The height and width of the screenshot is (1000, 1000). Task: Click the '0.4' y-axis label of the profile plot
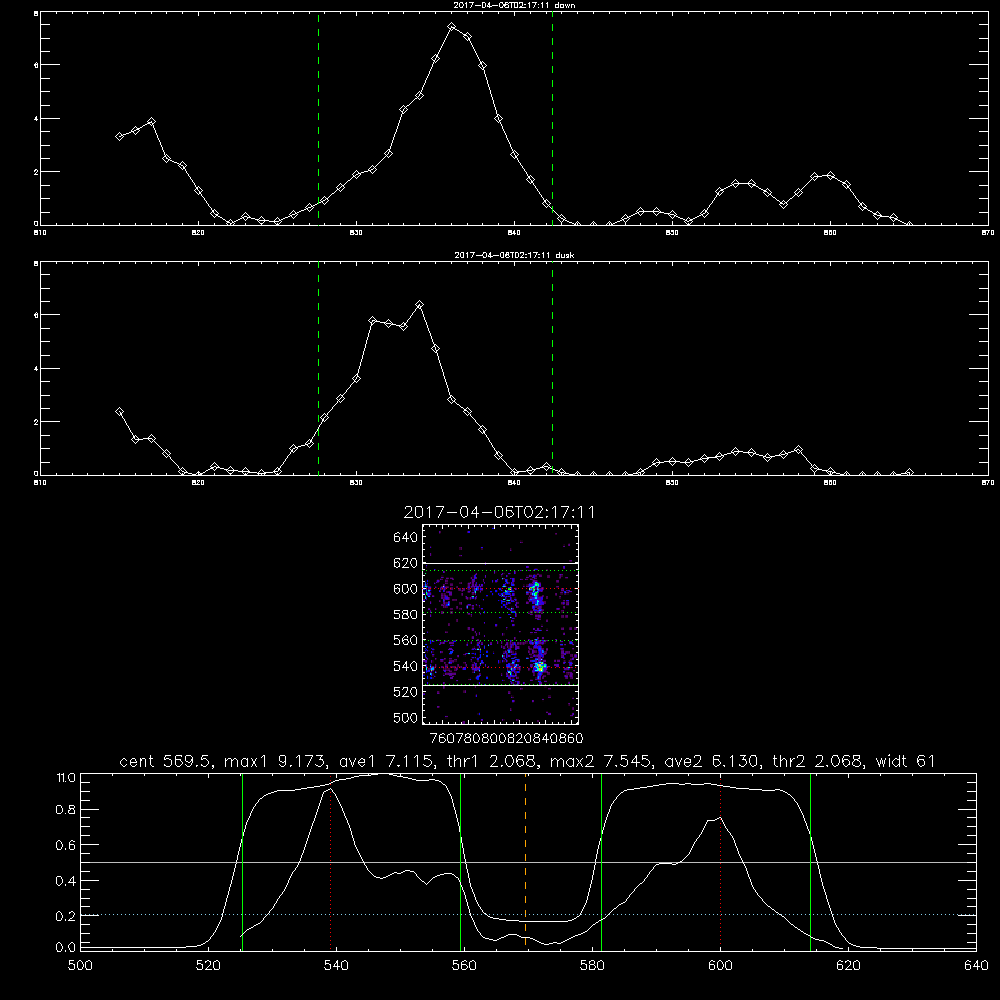pos(65,881)
